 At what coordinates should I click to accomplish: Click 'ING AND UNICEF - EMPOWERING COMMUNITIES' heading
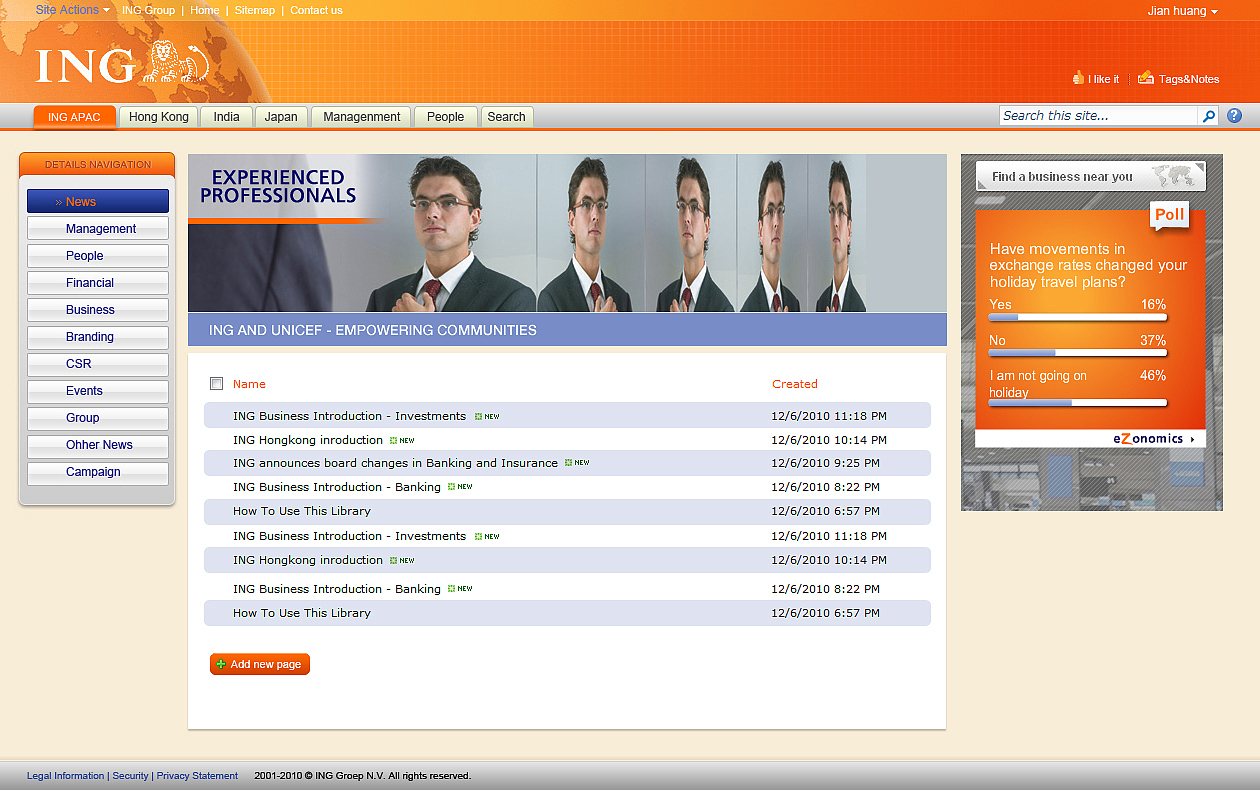point(373,330)
